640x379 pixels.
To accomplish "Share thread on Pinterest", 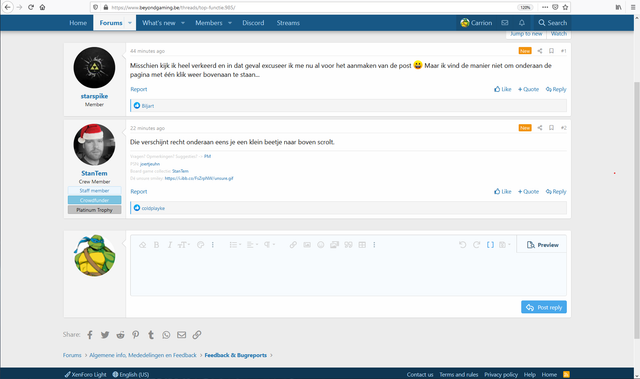I will click(x=136, y=335).
